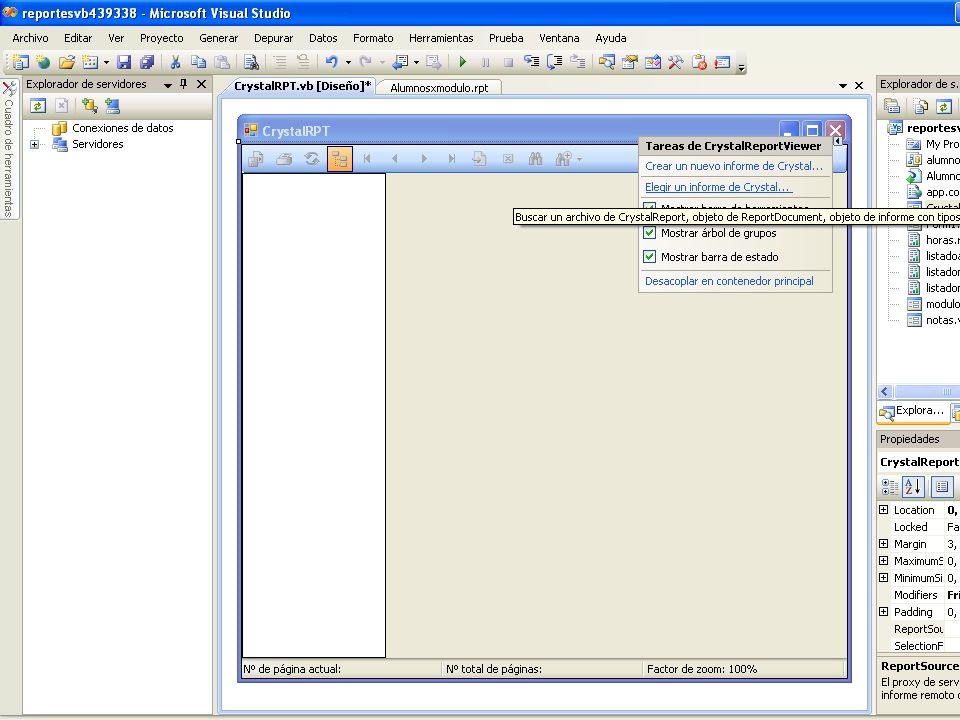This screenshot has height=720, width=960.
Task: Open the Formato menu
Action: coord(373,38)
